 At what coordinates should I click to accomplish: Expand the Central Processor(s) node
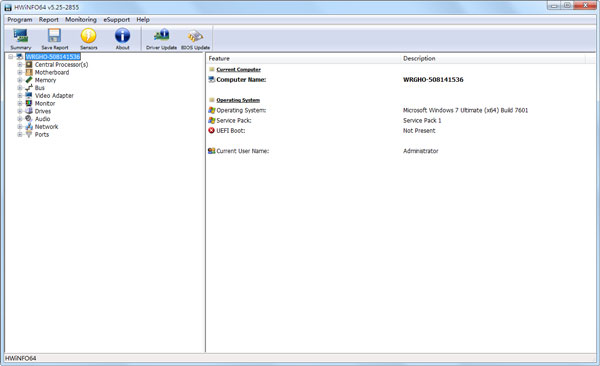click(20, 64)
